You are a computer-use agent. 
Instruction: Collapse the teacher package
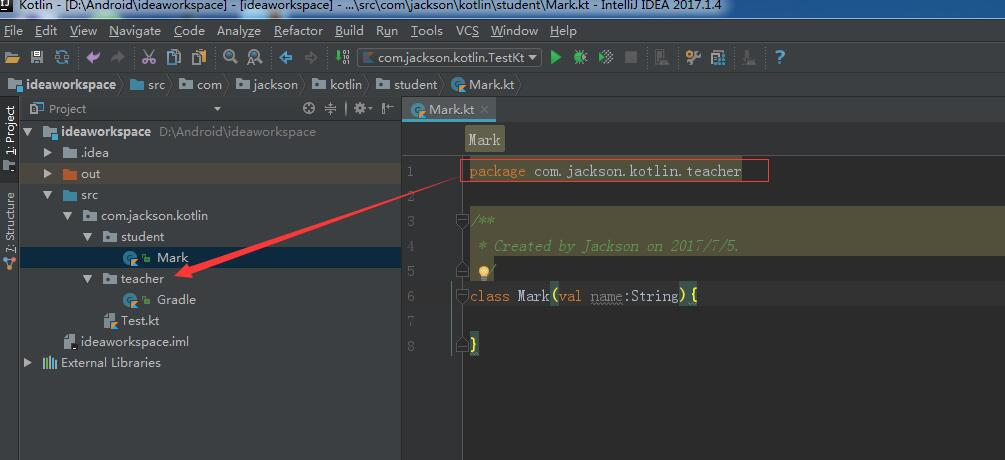tap(88, 279)
